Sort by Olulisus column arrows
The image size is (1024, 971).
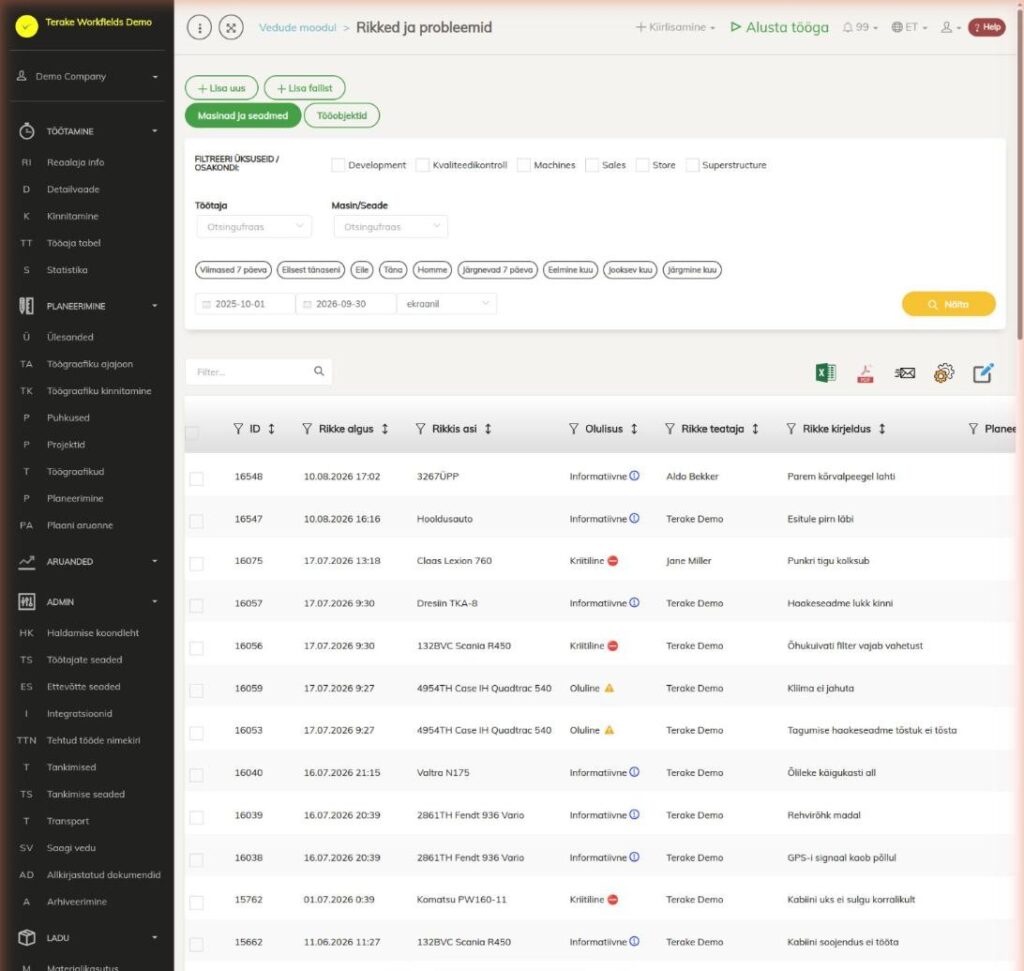tap(634, 428)
